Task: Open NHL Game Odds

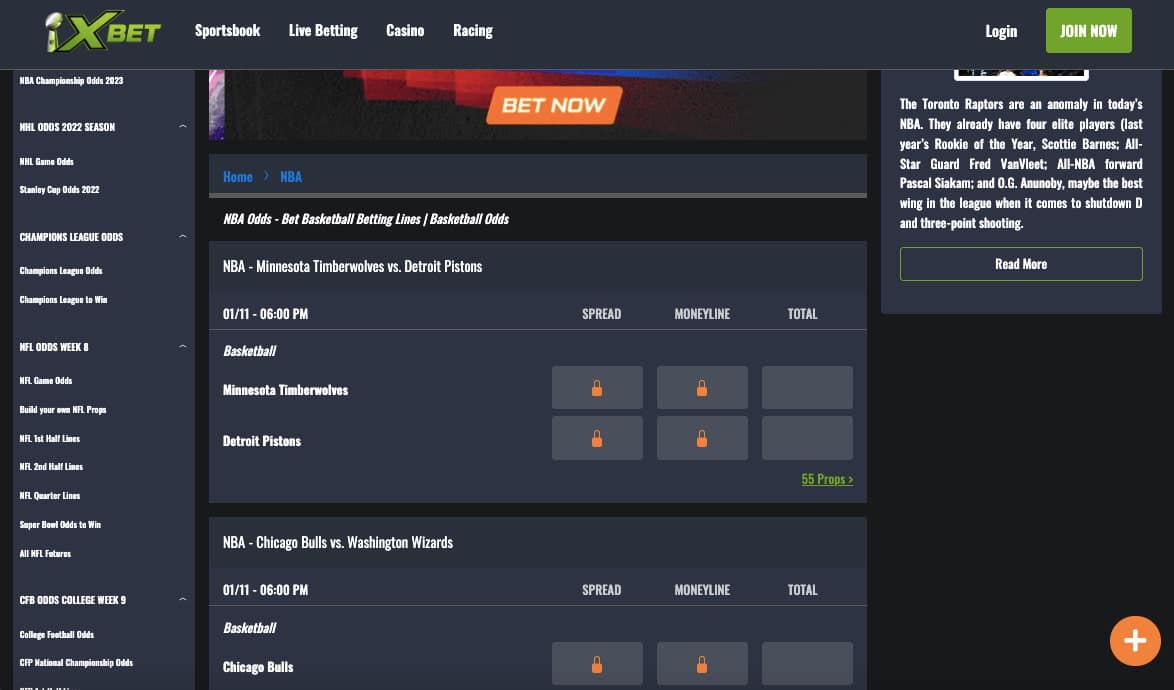Action: [x=46, y=162]
